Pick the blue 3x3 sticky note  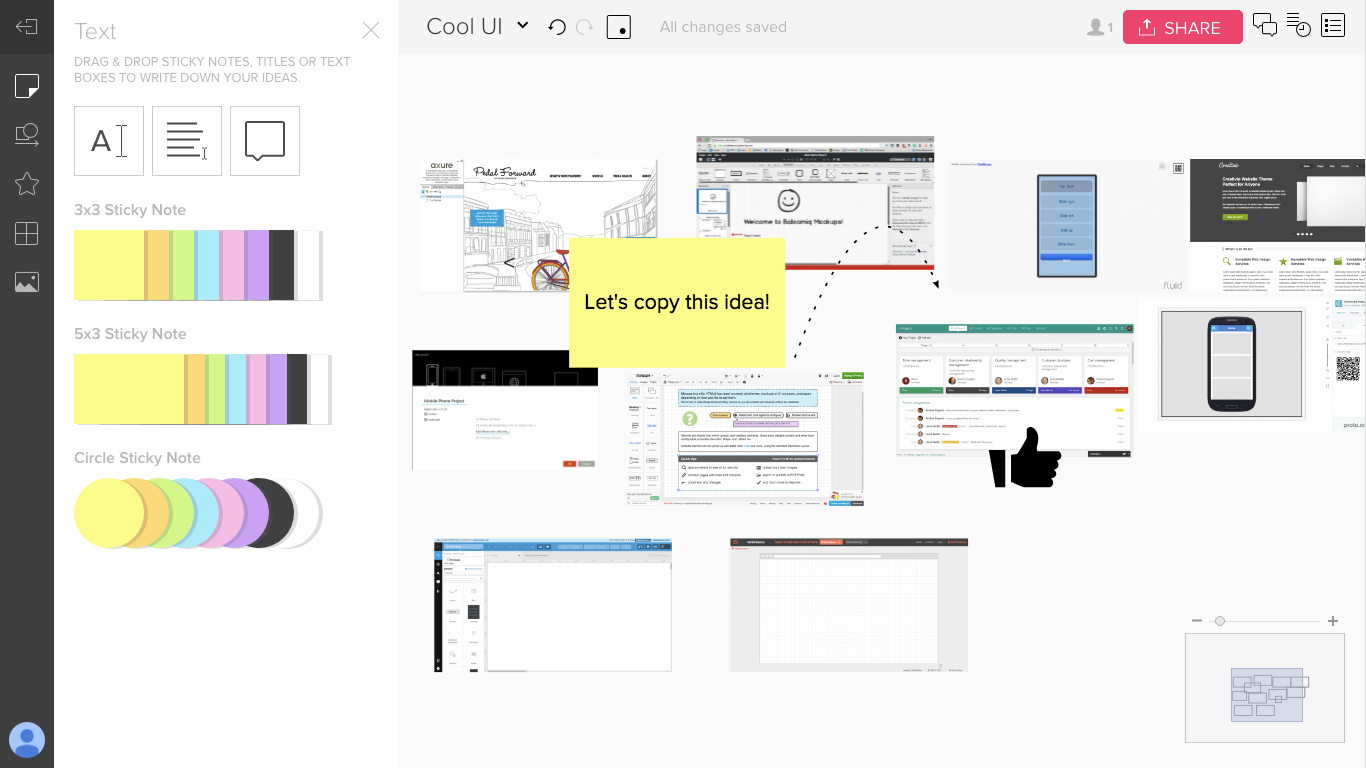coord(209,265)
